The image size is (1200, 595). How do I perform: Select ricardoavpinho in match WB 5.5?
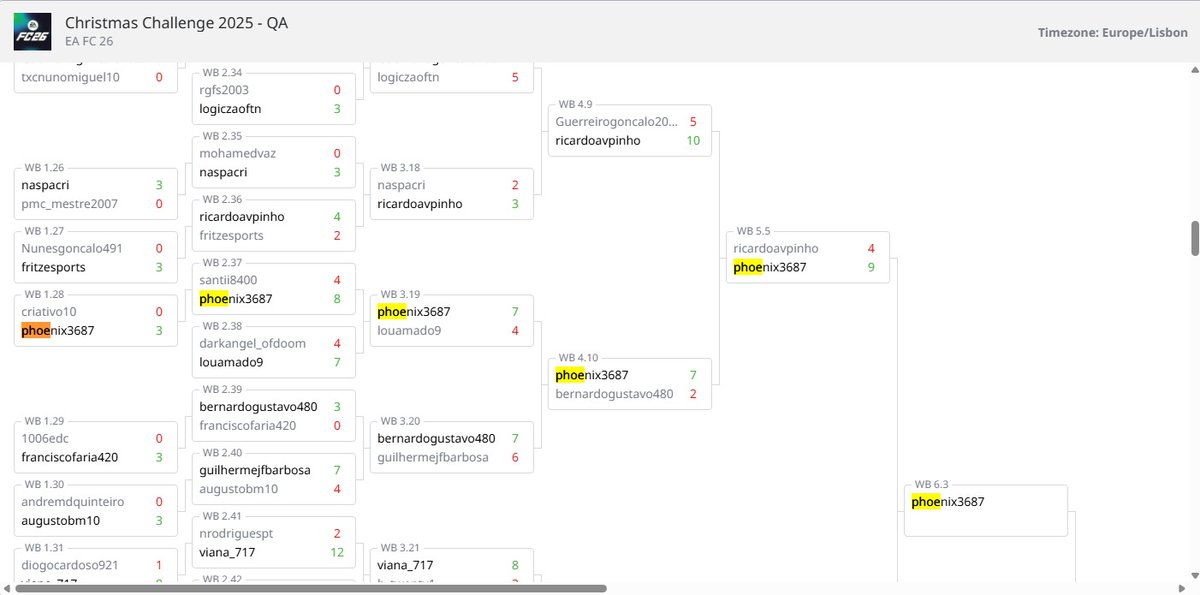[x=776, y=248]
